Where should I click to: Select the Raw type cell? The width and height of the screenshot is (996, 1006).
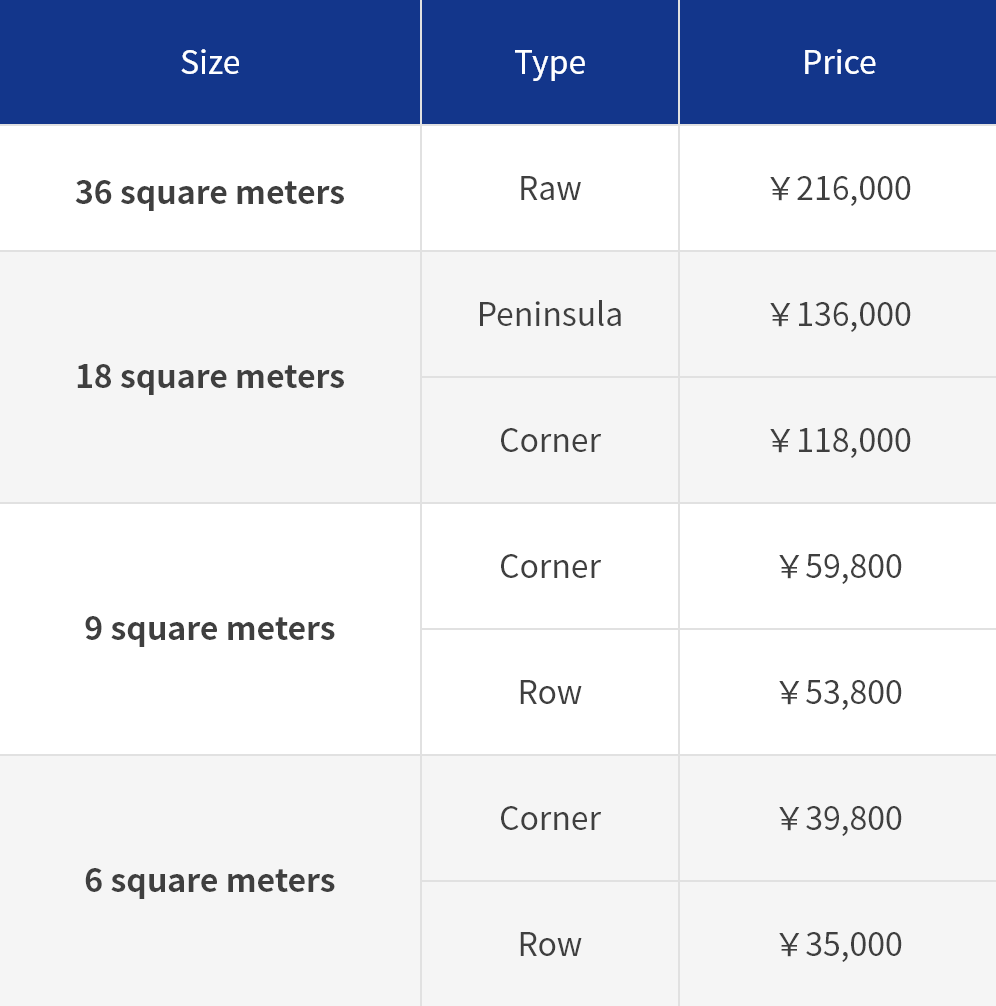coord(550,189)
